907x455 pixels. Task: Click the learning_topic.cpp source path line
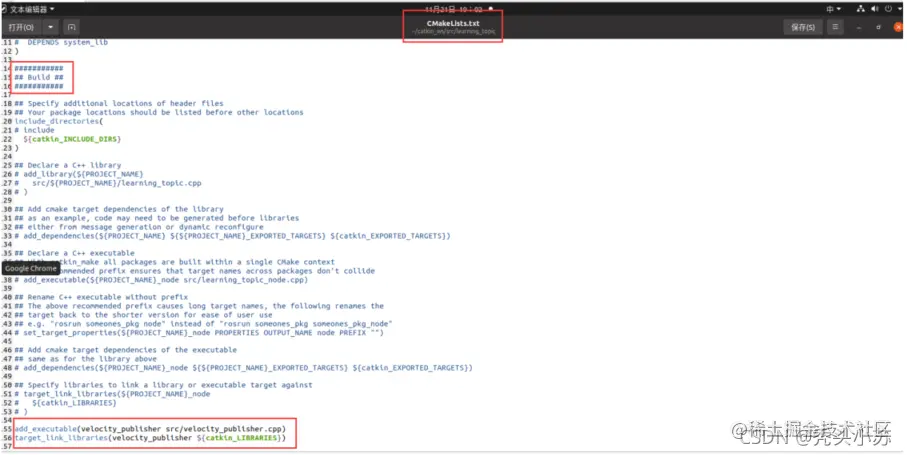coord(108,183)
